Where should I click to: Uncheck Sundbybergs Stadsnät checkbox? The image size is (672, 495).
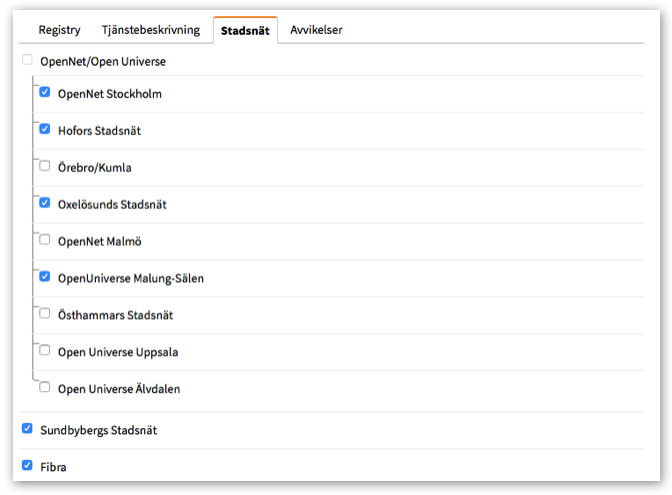click(x=27, y=428)
